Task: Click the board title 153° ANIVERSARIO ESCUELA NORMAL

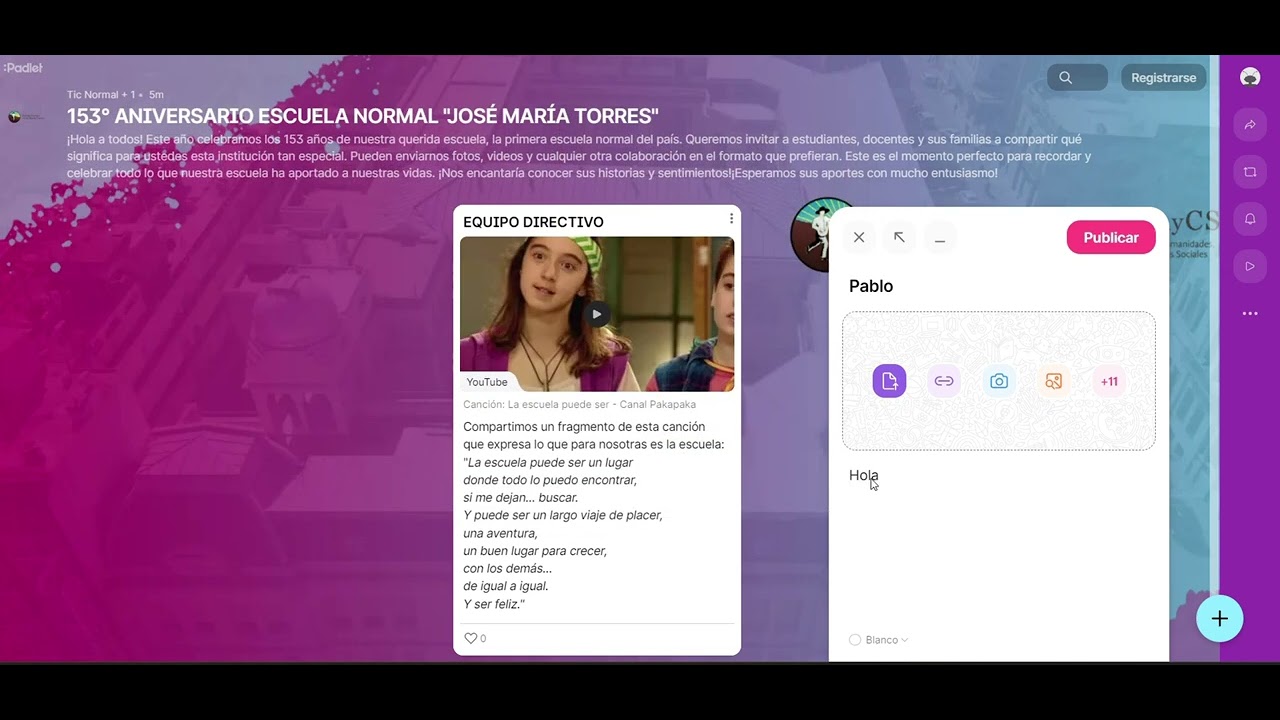Action: pos(363,116)
